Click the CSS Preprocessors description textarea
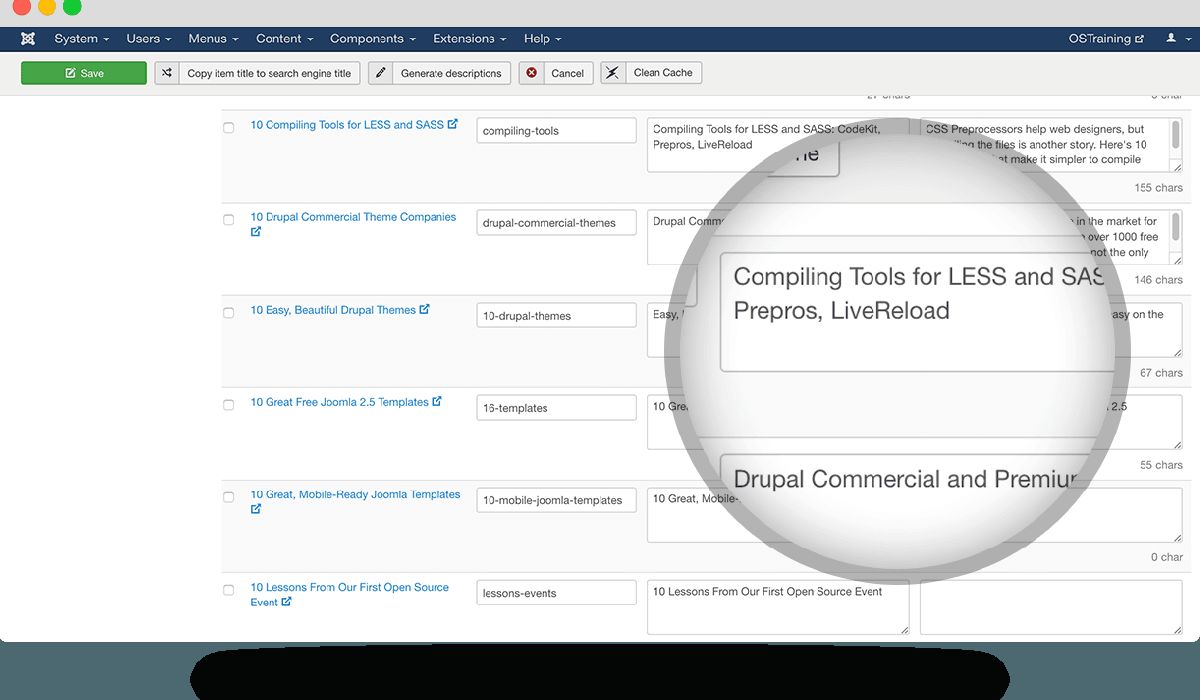 click(x=1051, y=145)
